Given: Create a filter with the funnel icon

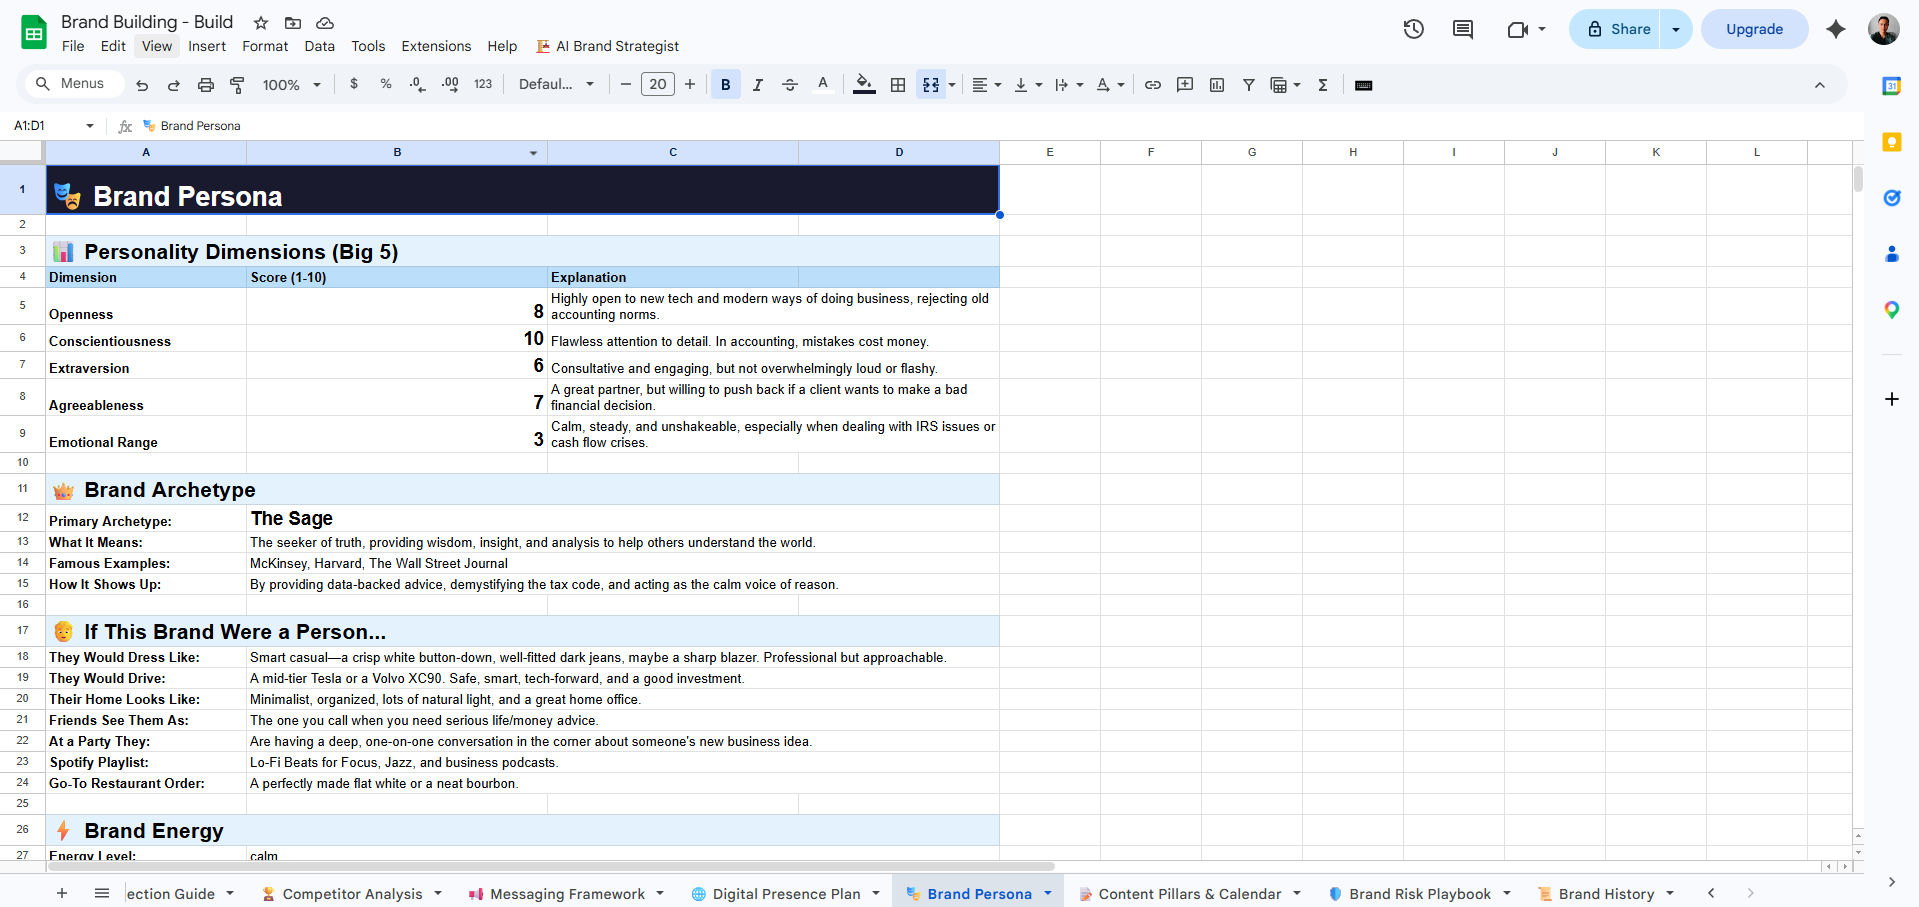Looking at the screenshot, I should 1249,85.
